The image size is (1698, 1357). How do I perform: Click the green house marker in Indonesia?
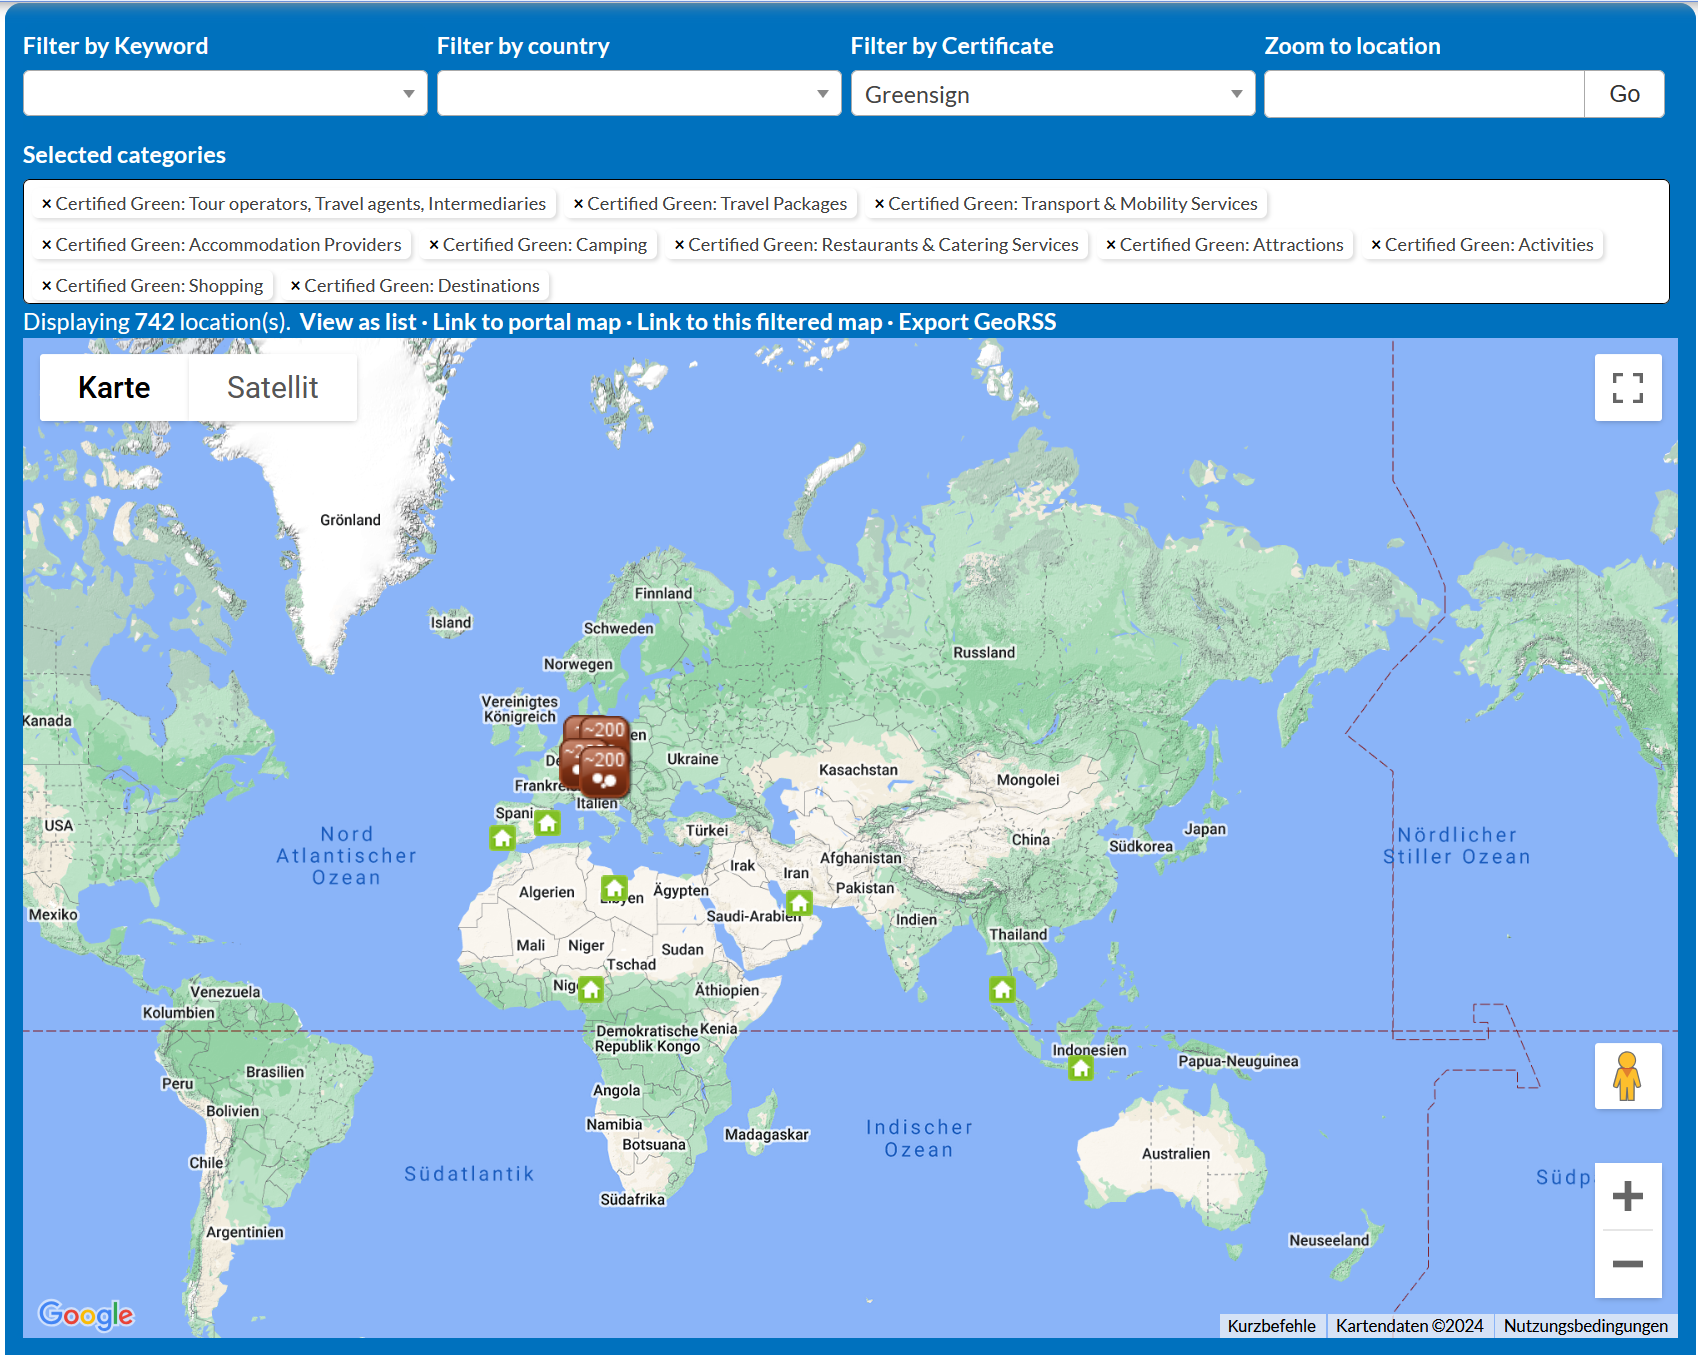pyautogui.click(x=1080, y=1069)
